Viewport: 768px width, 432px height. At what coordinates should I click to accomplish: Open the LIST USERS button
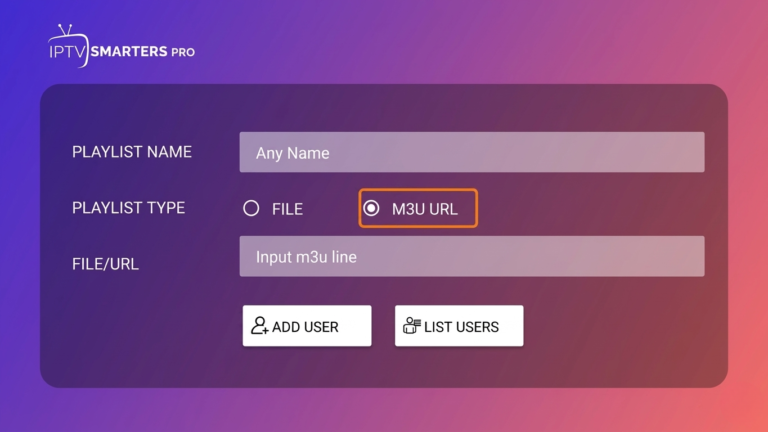(459, 326)
